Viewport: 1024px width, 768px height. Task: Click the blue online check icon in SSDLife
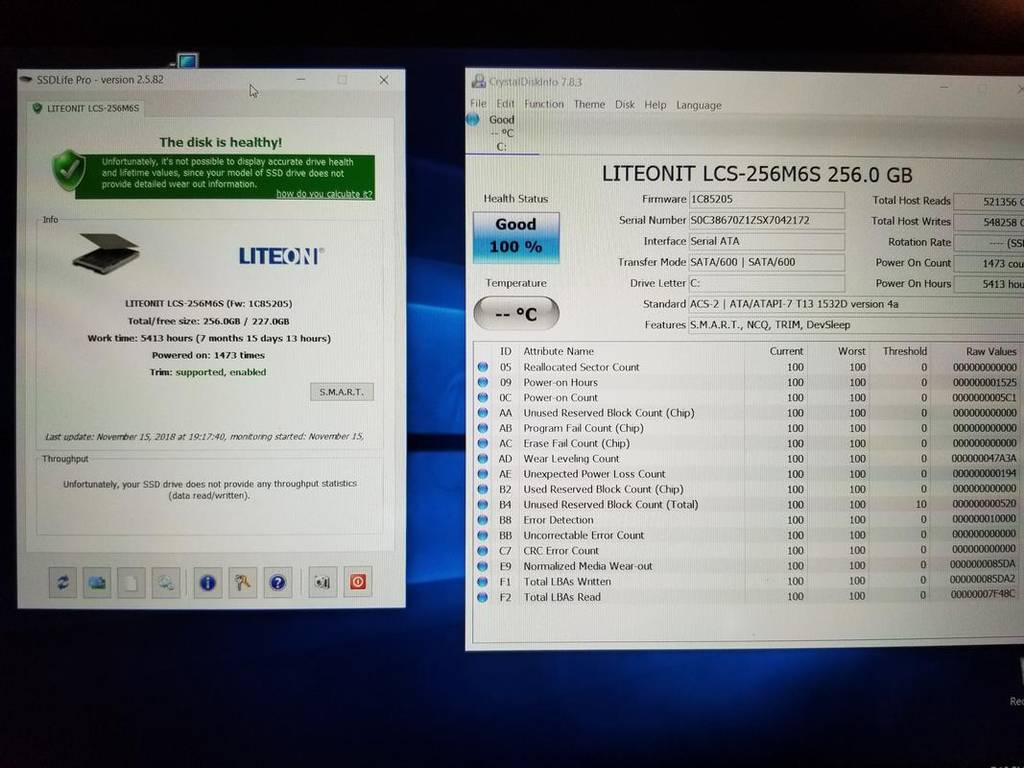point(97,583)
